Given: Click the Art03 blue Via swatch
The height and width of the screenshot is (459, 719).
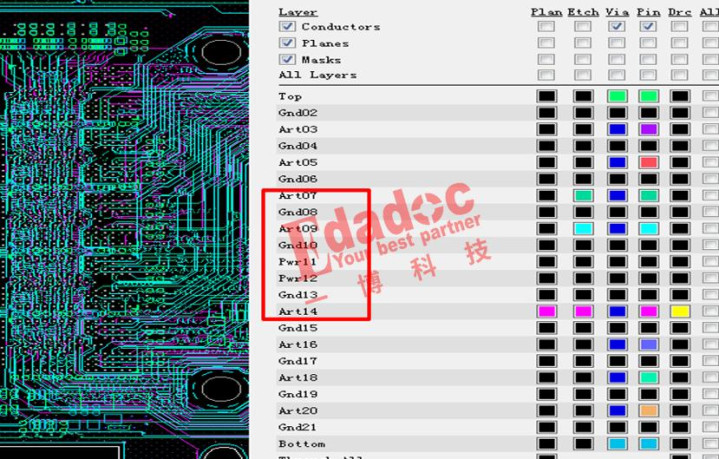Looking at the screenshot, I should [617, 129].
